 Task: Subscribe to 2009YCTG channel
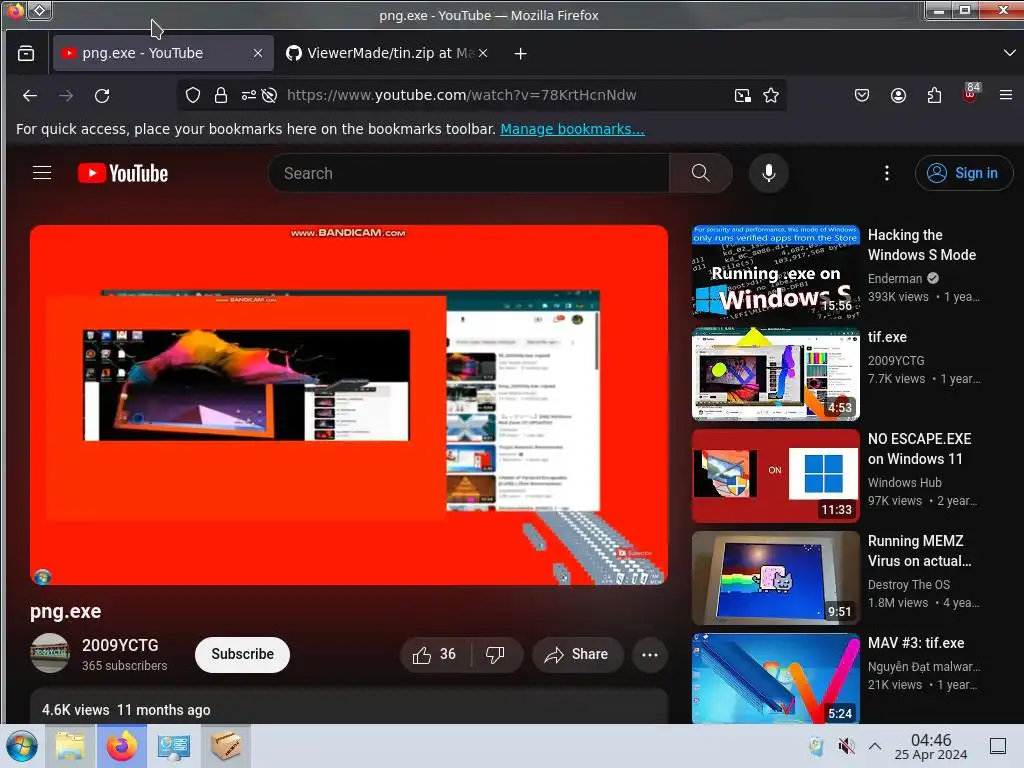pyautogui.click(x=242, y=654)
